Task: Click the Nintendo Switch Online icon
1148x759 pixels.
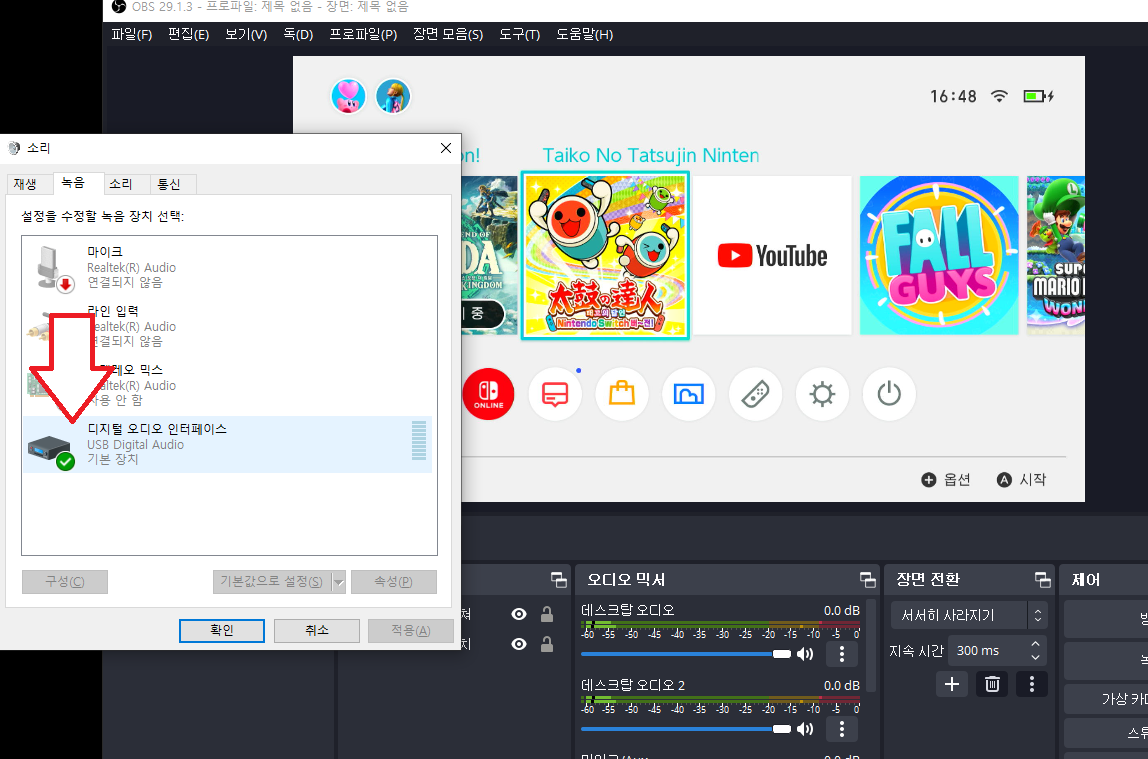Action: pyautogui.click(x=488, y=394)
